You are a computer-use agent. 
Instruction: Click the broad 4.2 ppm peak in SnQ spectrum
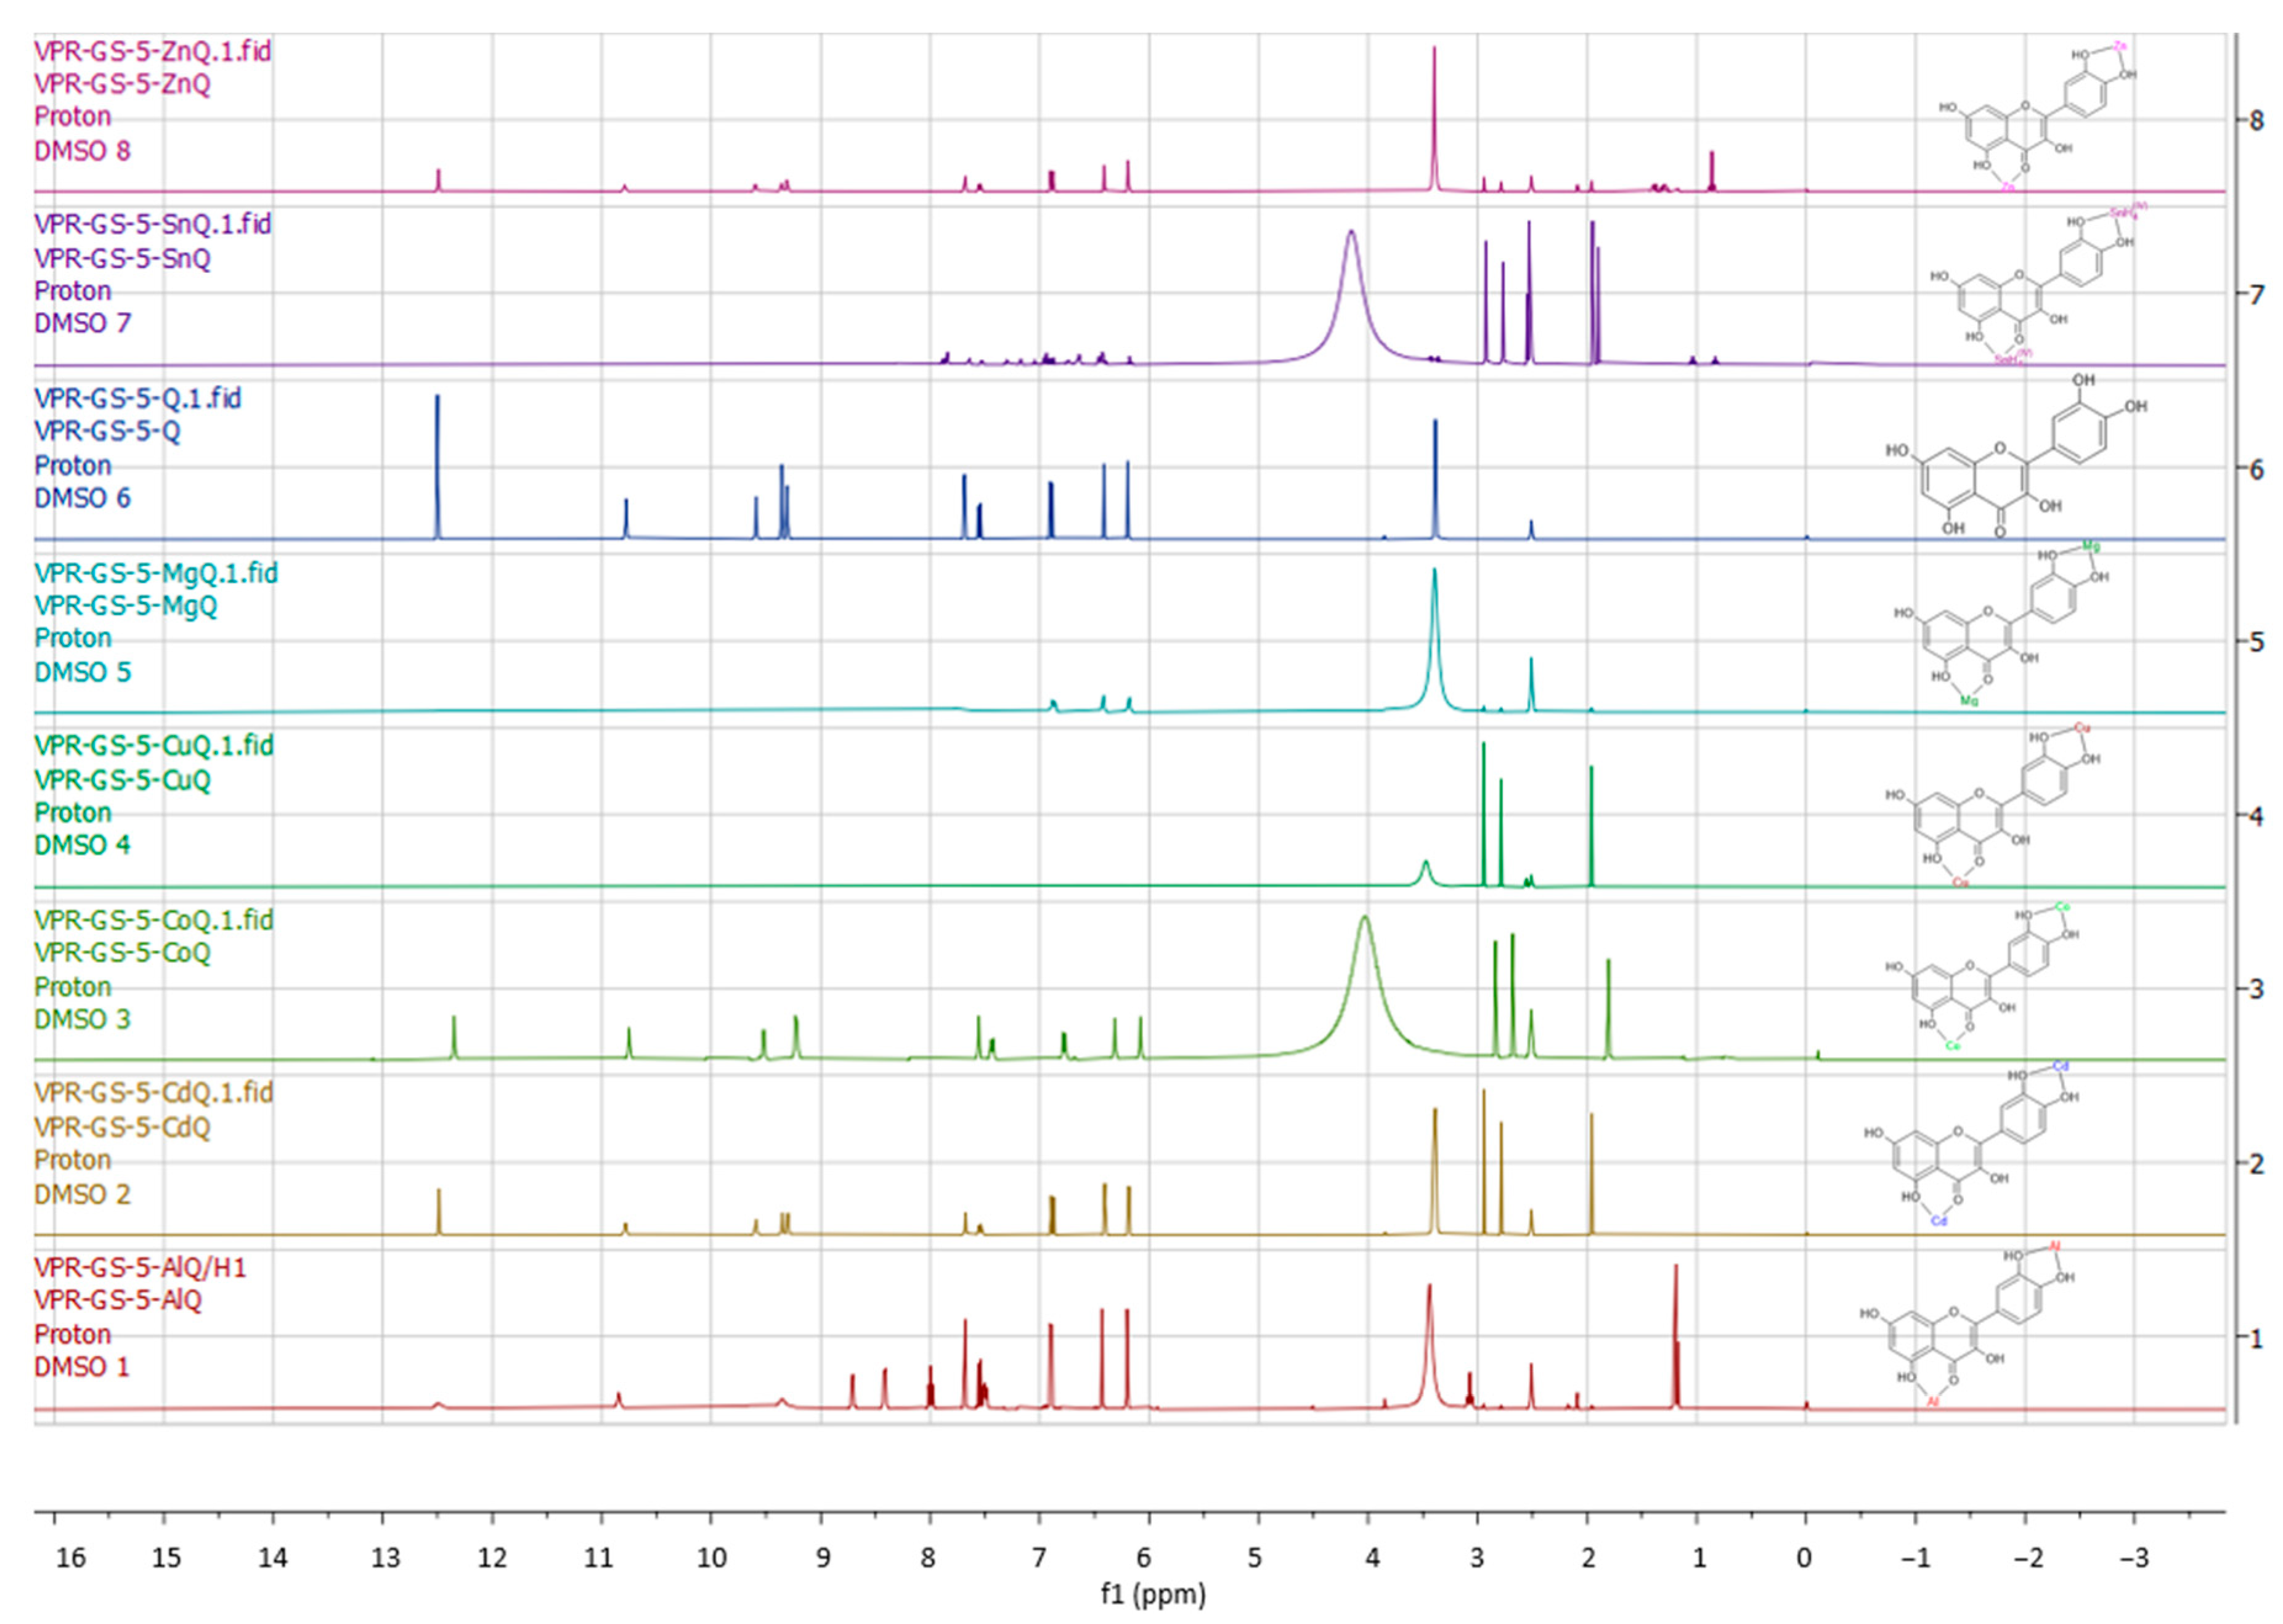(x=1351, y=296)
